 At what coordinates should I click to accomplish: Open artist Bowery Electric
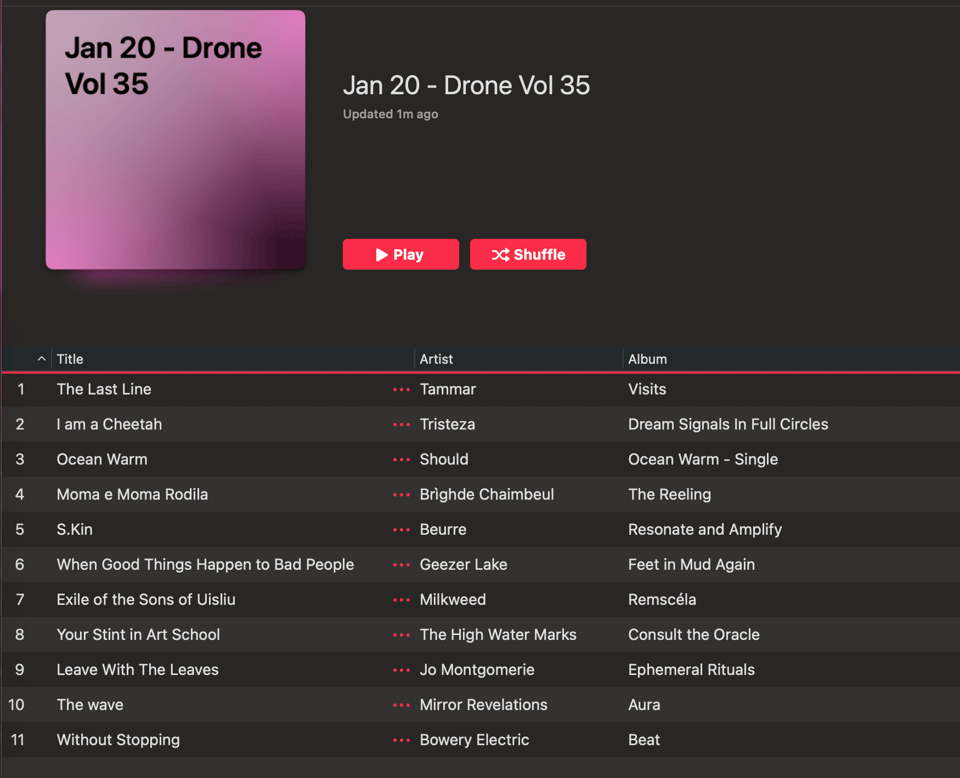474,740
